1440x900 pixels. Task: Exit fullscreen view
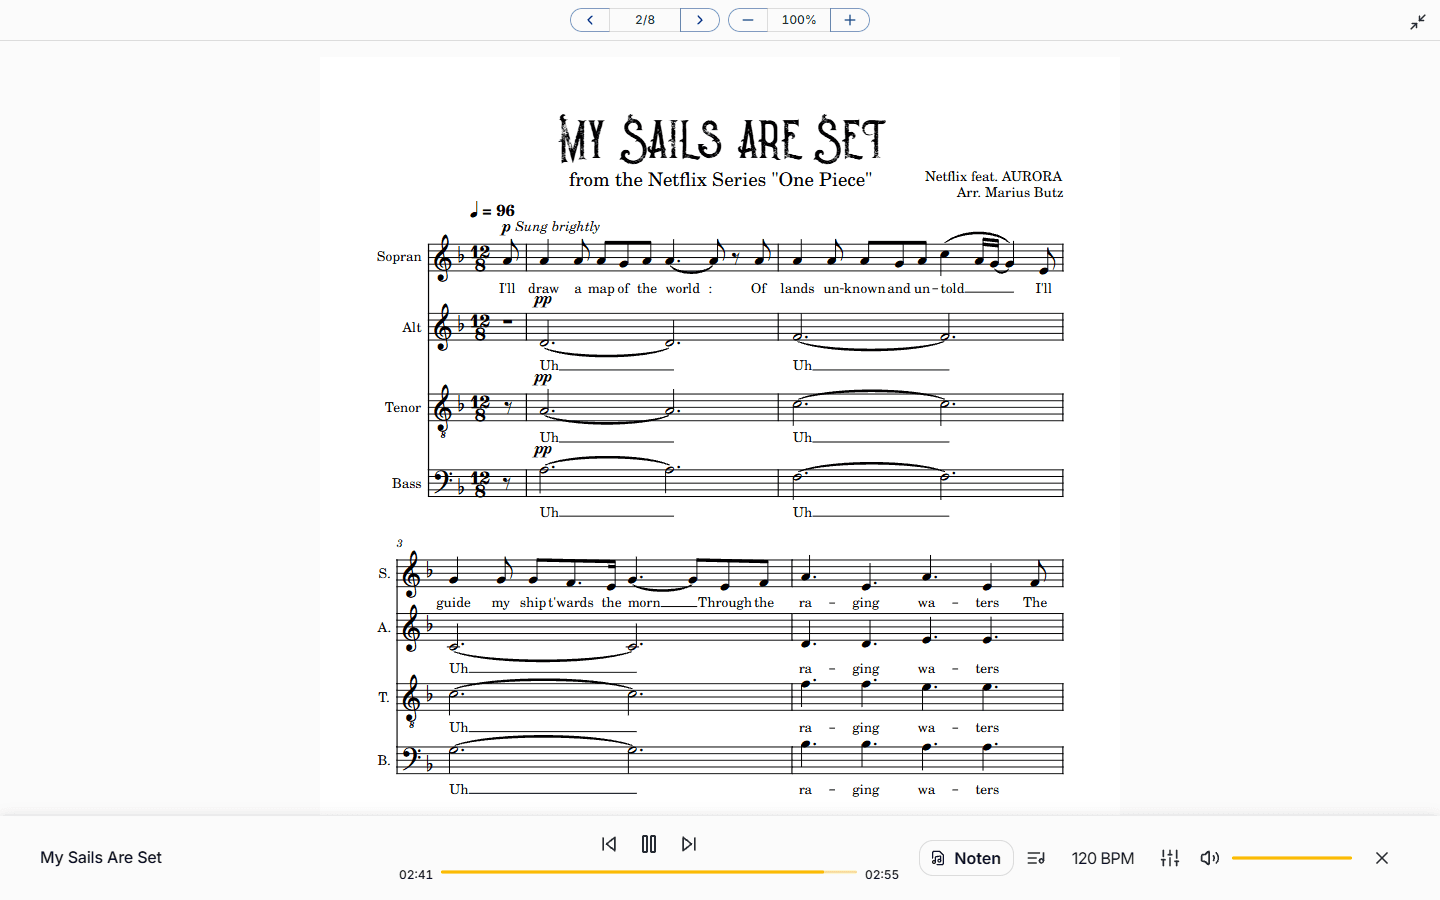1418,22
